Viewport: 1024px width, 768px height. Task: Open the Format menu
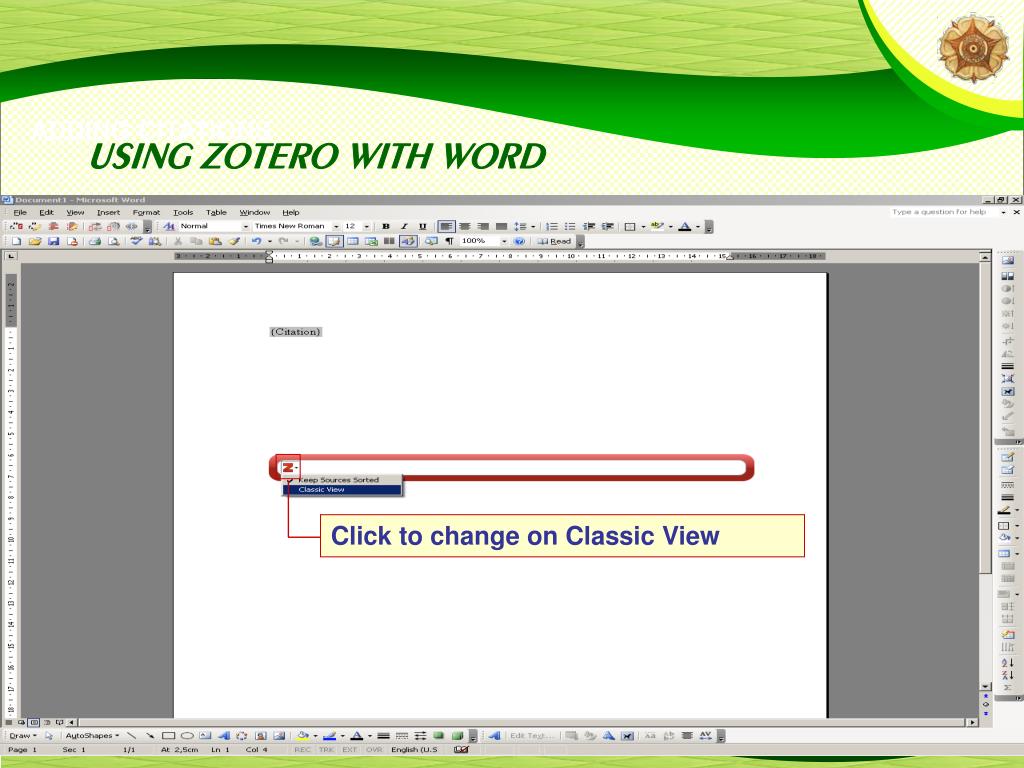pos(146,213)
